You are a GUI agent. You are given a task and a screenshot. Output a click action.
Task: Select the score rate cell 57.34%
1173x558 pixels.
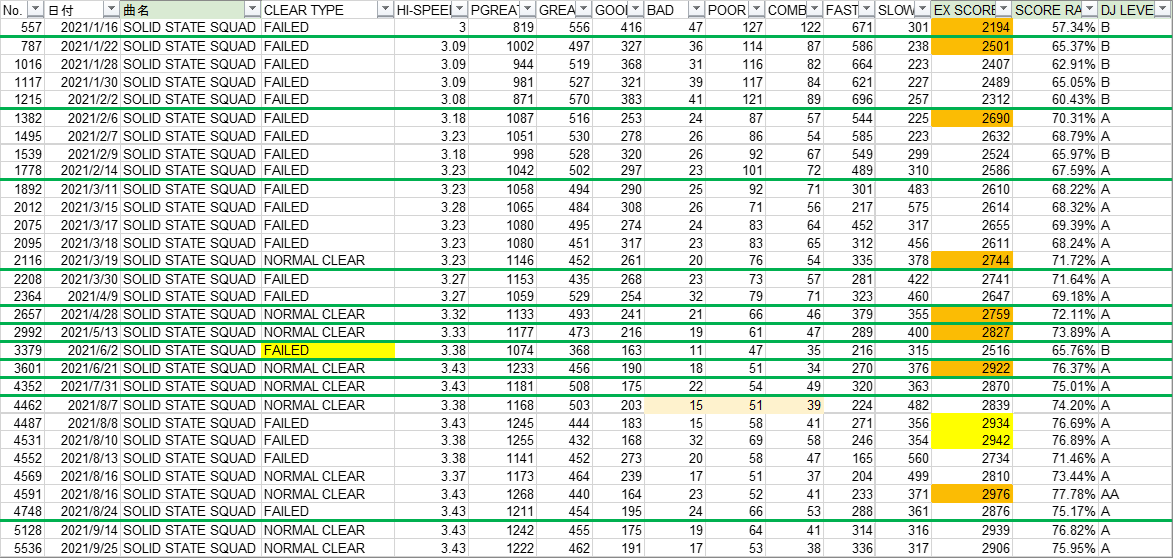1056,28
